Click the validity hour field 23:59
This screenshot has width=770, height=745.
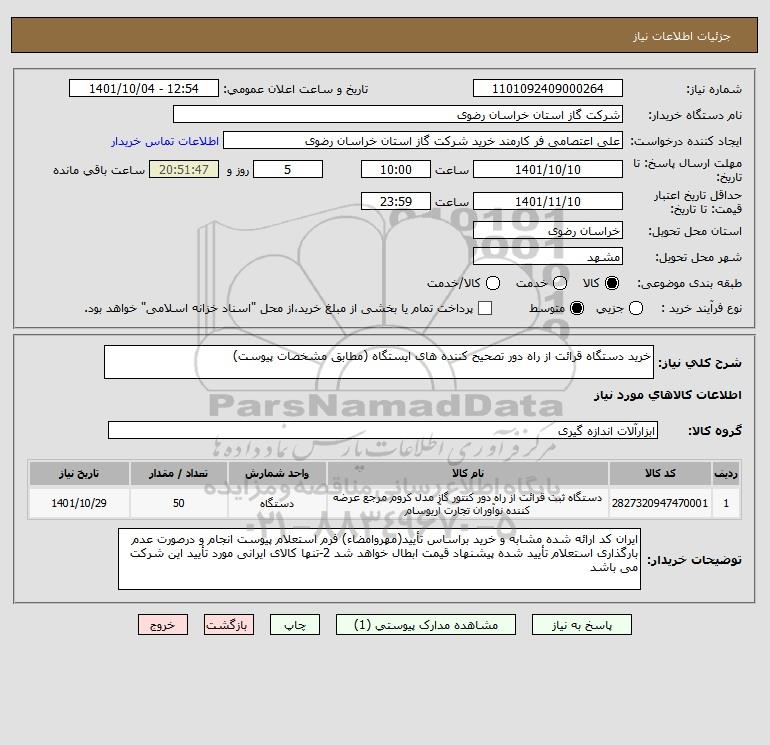pyautogui.click(x=396, y=202)
